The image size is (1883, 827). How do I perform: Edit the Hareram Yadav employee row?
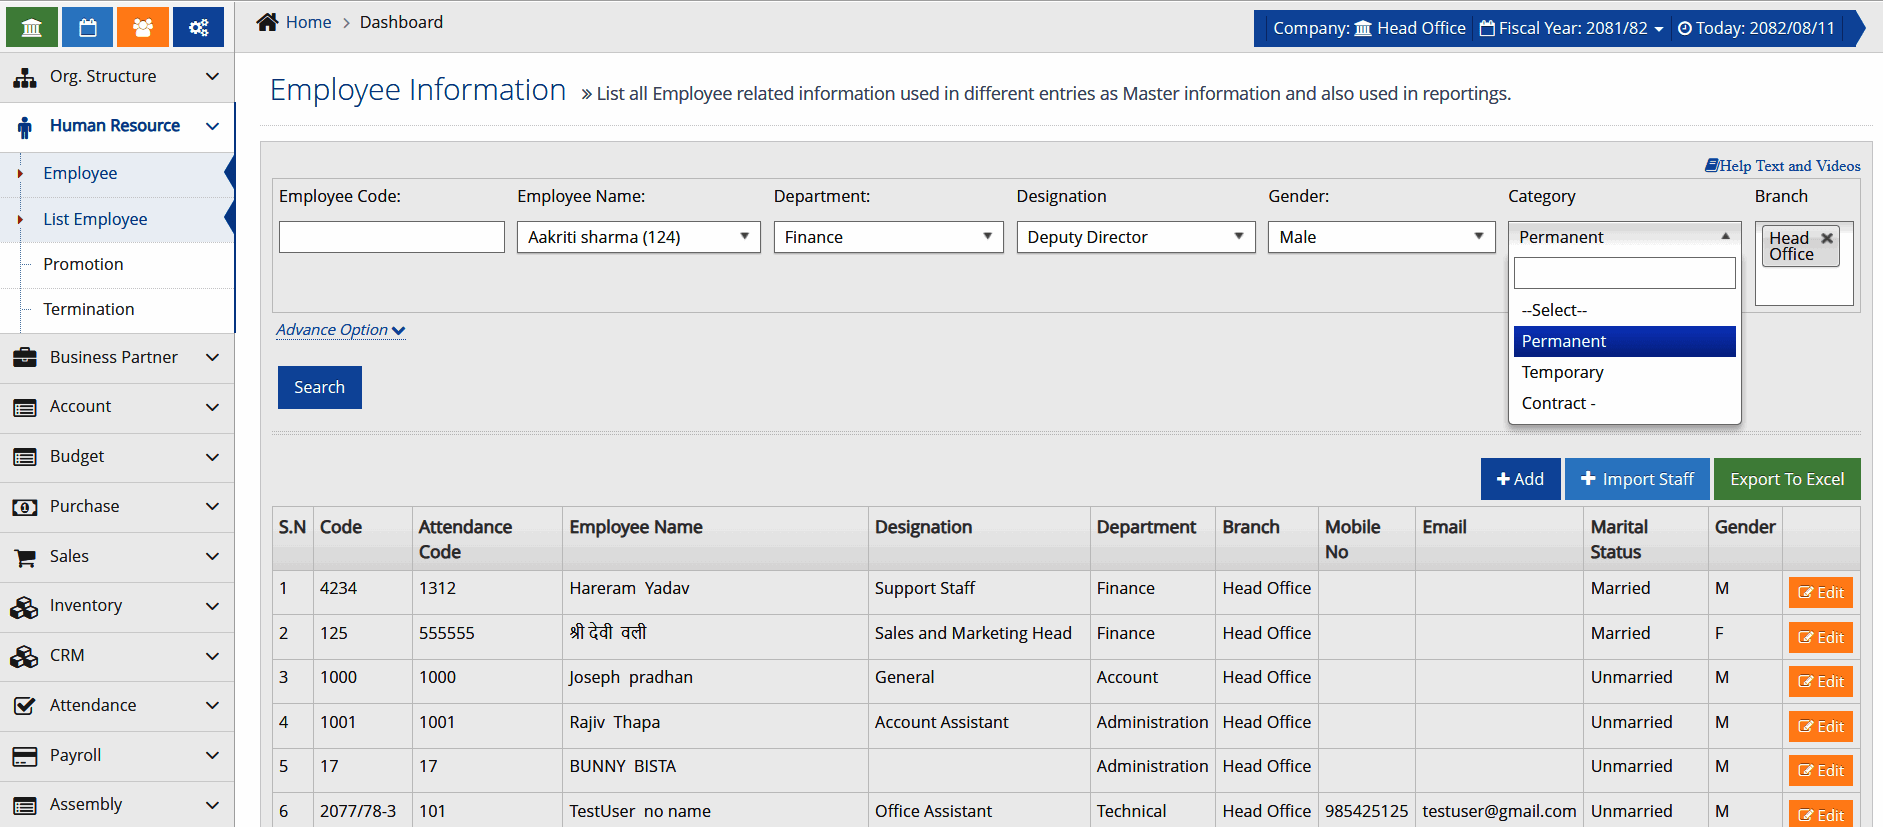(x=1820, y=592)
